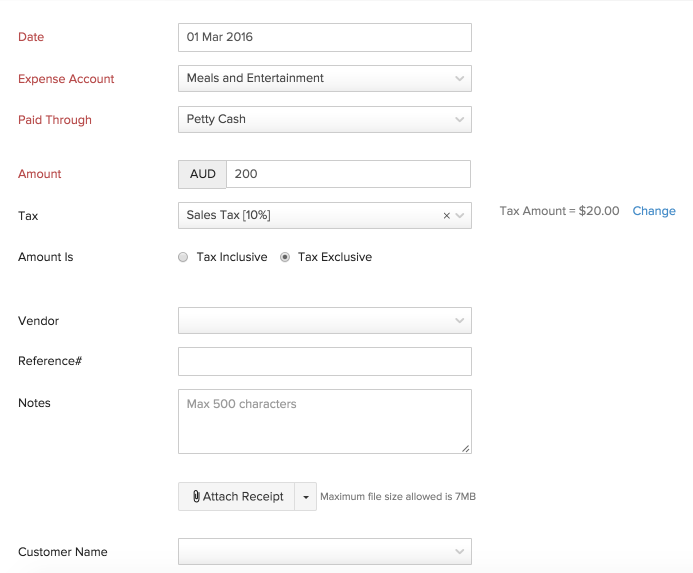Click the Attach Receipt button
Screen dimensions: 693x573
237,497
